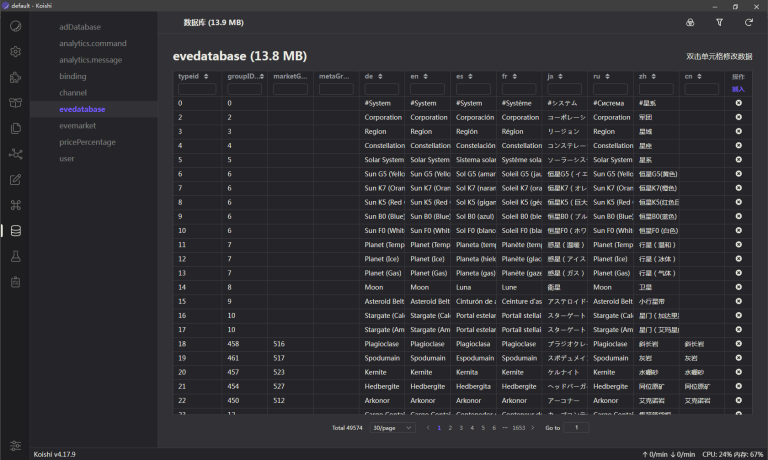Open the 30/page page-size dropdown

[391, 427]
